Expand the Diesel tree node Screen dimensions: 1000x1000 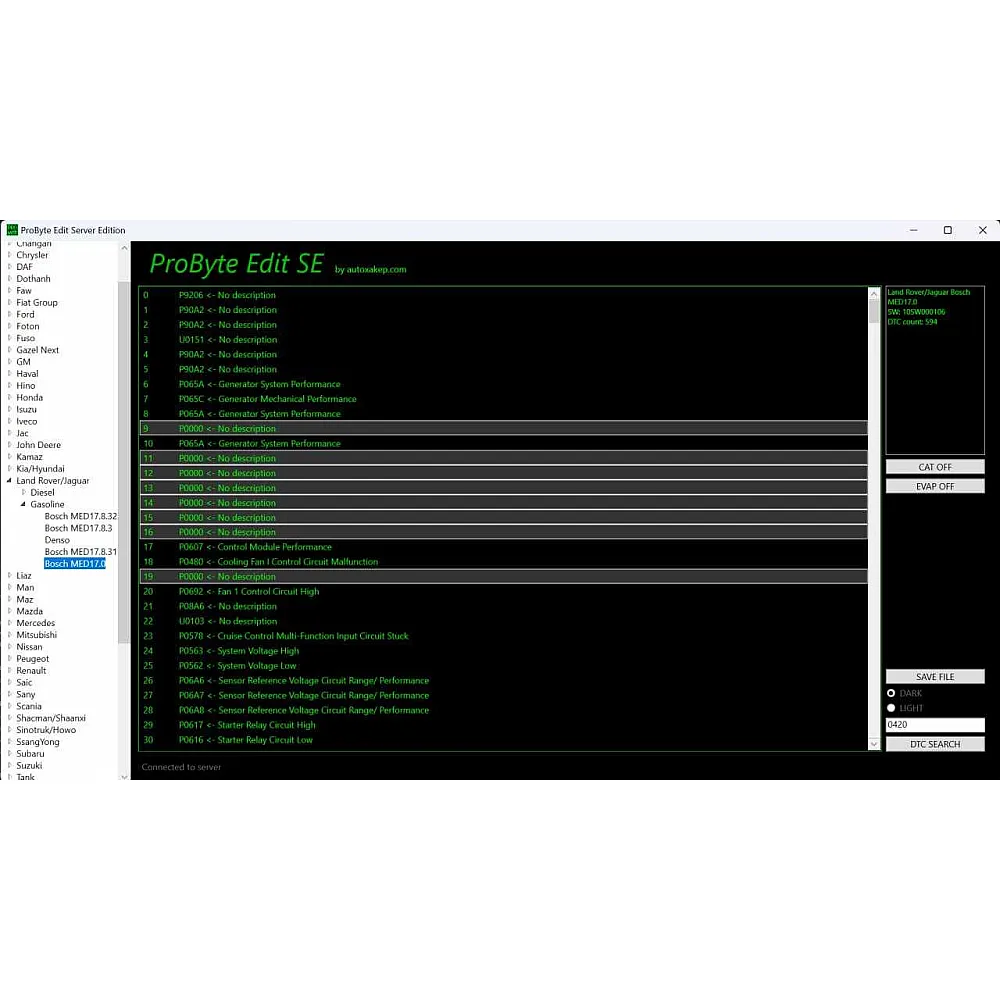[x=24, y=492]
